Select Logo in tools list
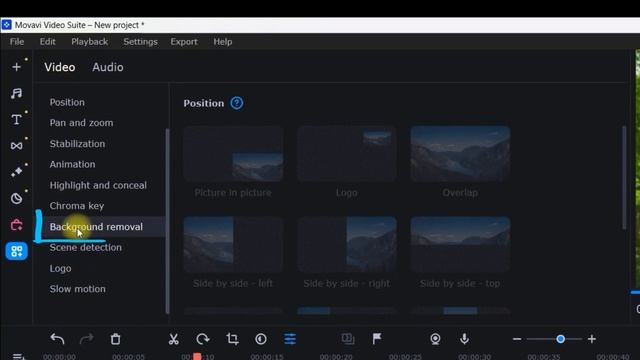Image resolution: width=640 pixels, height=360 pixels. tap(60, 269)
